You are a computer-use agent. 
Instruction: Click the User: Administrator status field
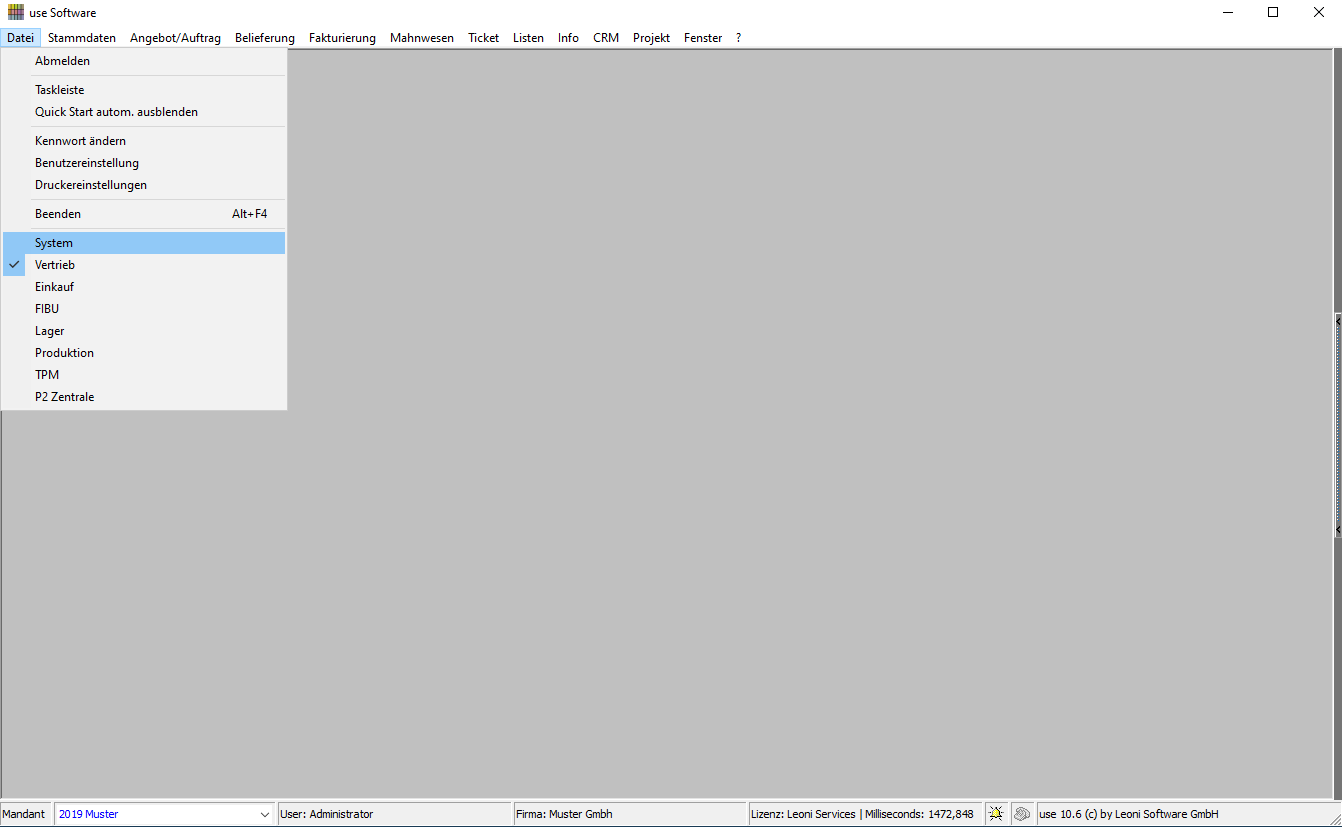(394, 814)
